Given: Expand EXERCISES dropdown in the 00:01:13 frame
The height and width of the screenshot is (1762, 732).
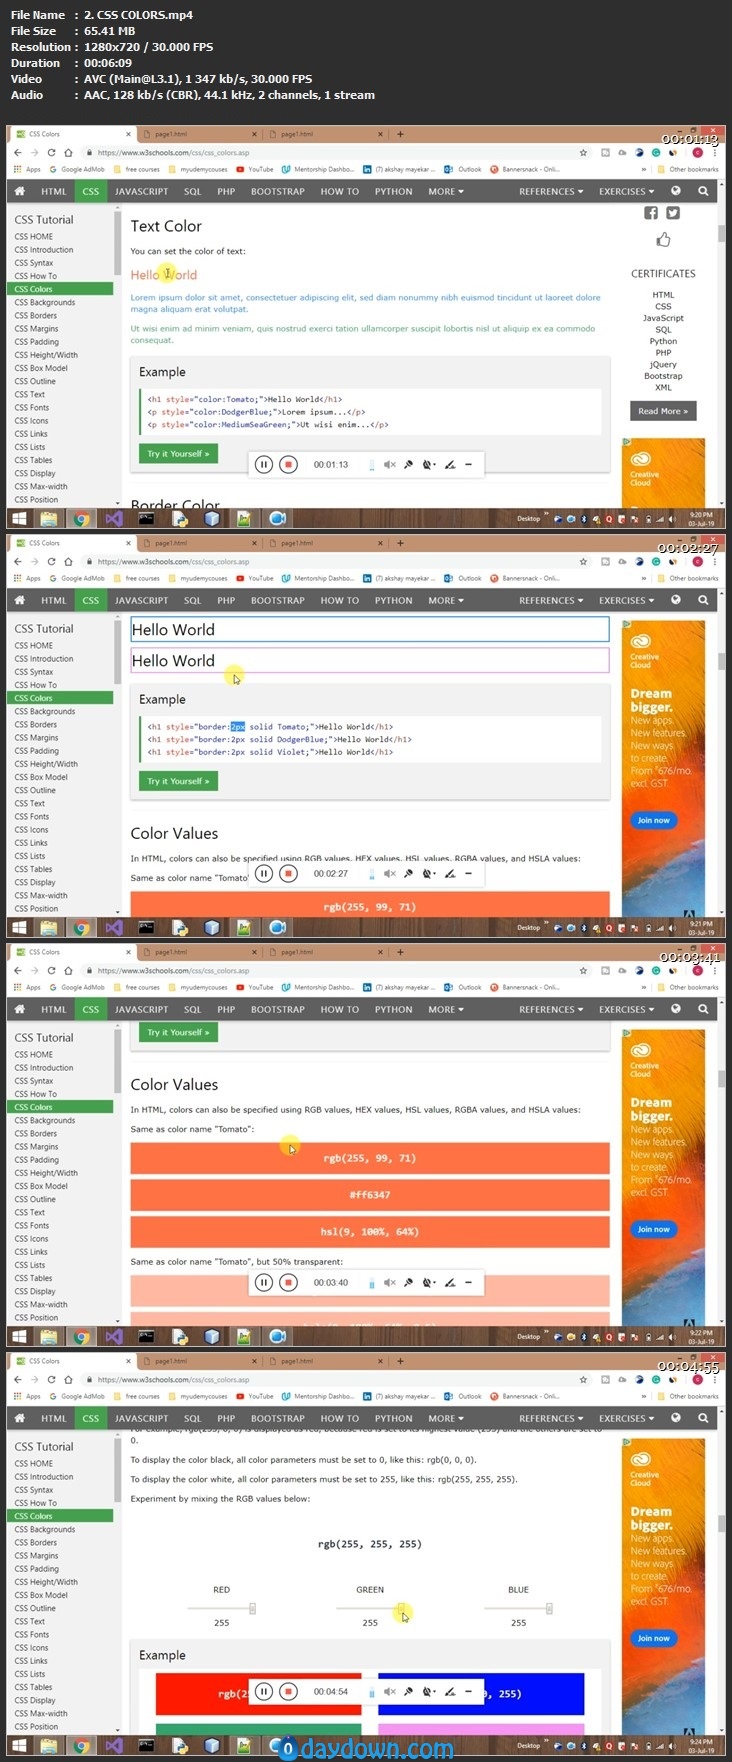Looking at the screenshot, I should [627, 191].
